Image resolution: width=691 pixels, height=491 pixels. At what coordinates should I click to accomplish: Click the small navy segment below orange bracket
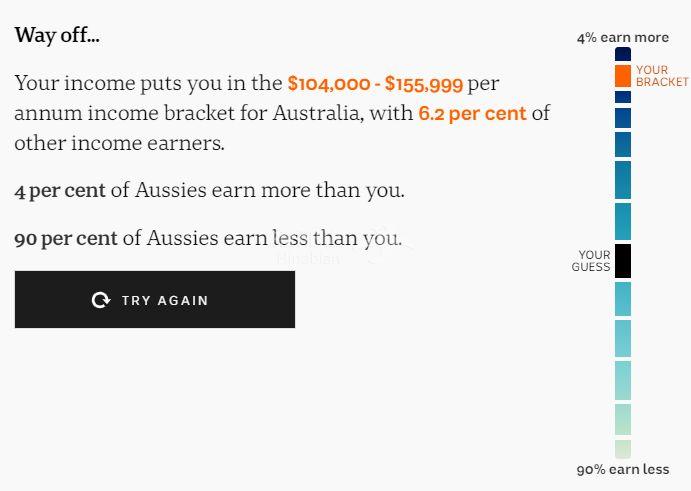coord(623,97)
